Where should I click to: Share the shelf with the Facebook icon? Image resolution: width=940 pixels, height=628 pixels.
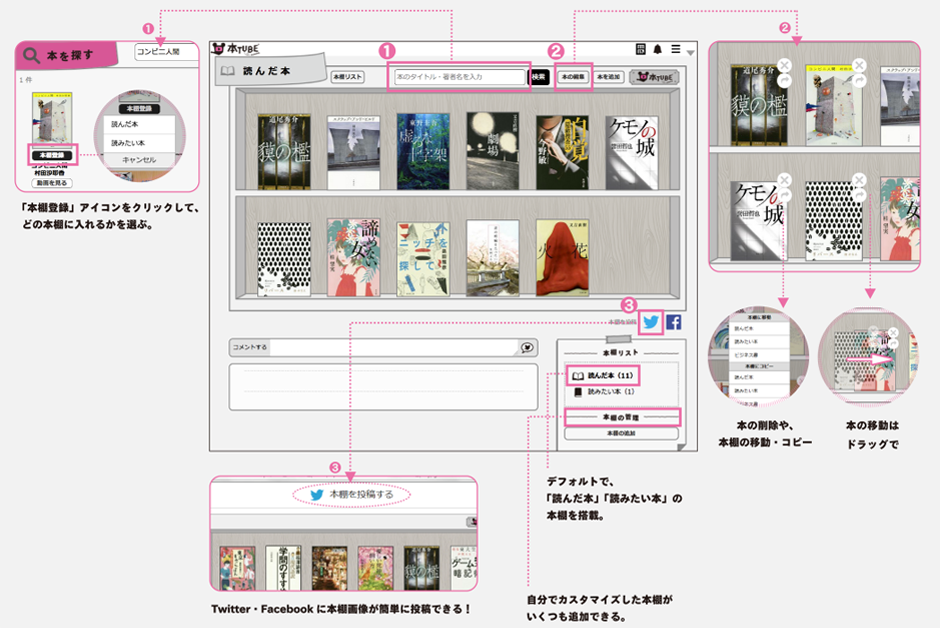(674, 322)
